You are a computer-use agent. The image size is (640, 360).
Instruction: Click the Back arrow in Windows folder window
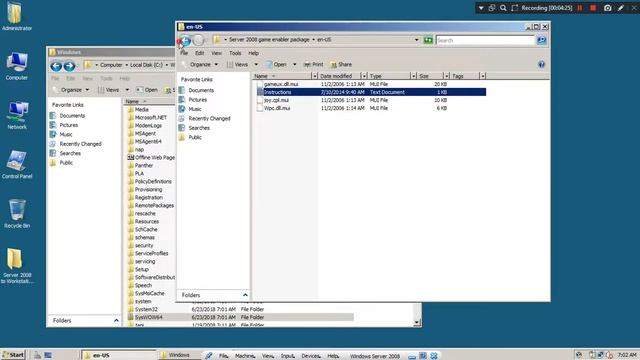tap(56, 66)
